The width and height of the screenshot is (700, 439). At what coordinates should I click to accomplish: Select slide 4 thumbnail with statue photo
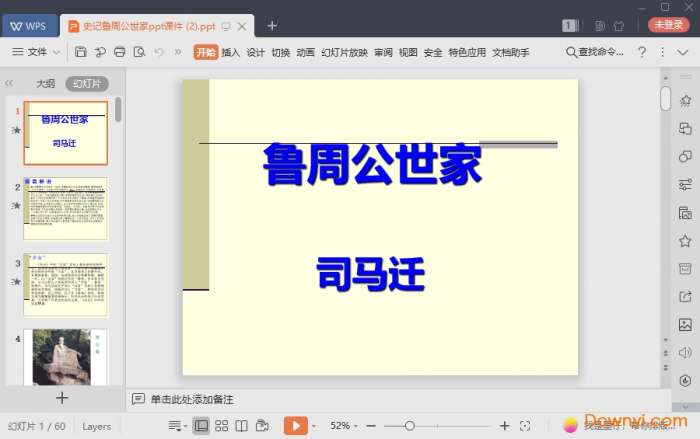tap(66, 357)
